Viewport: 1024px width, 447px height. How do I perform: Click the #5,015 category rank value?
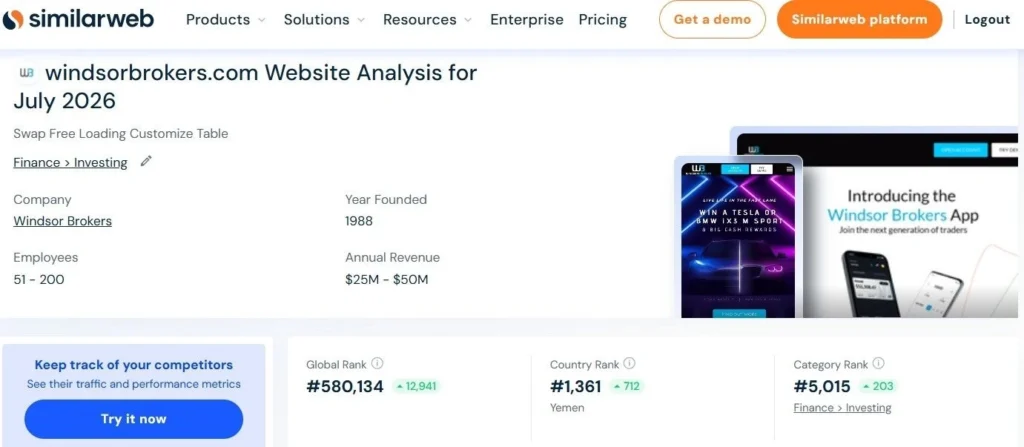(822, 387)
